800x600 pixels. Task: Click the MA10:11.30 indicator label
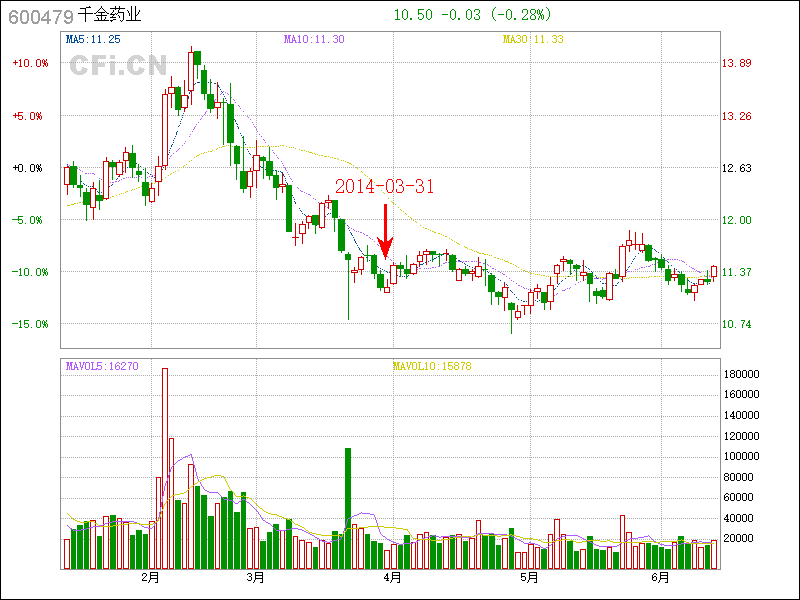[x=314, y=40]
